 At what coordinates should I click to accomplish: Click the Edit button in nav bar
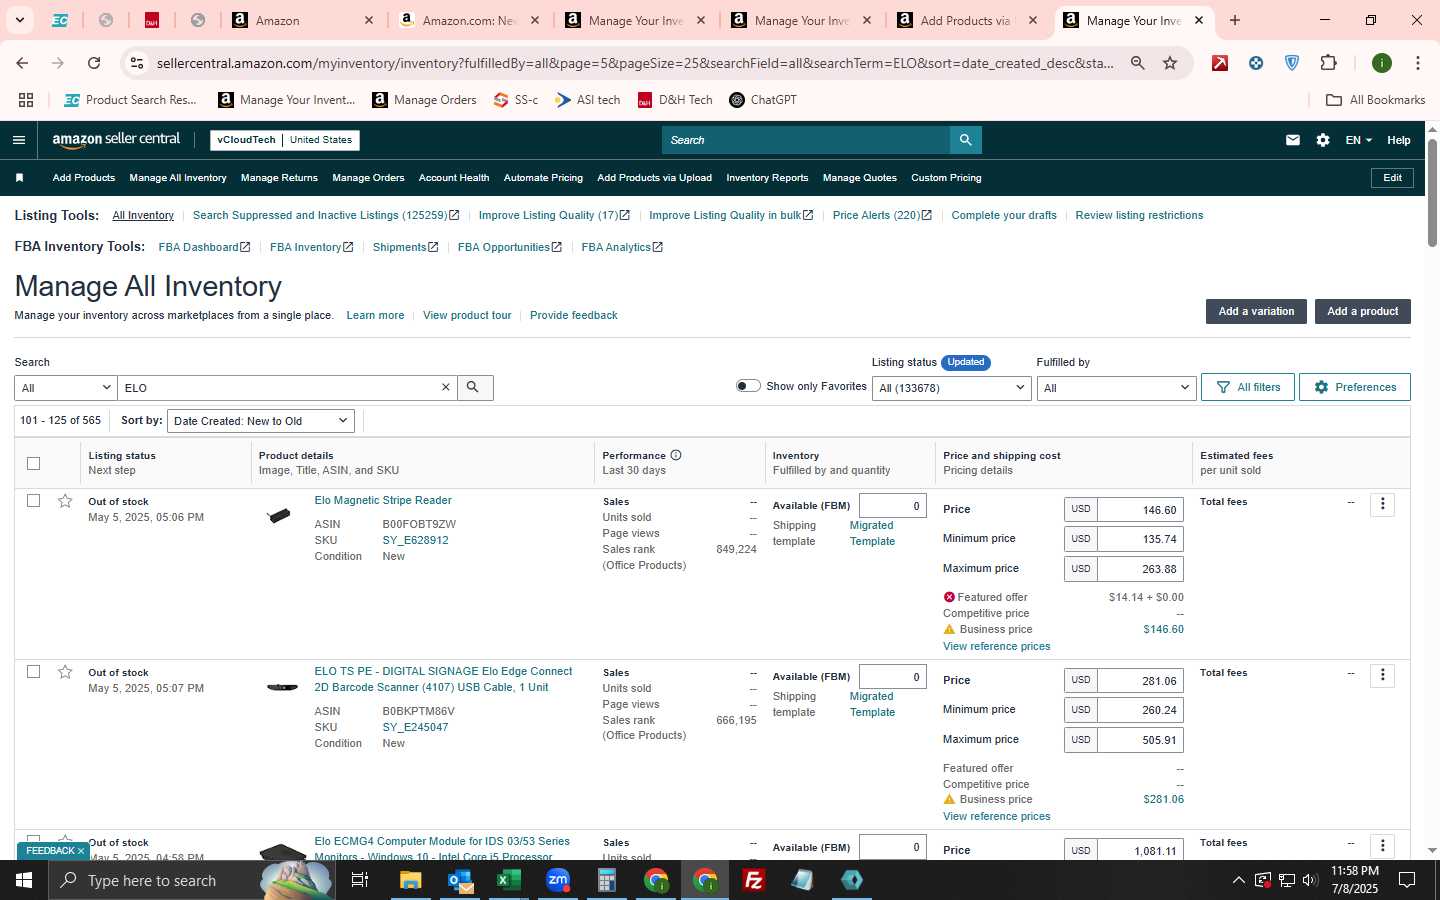coord(1392,178)
